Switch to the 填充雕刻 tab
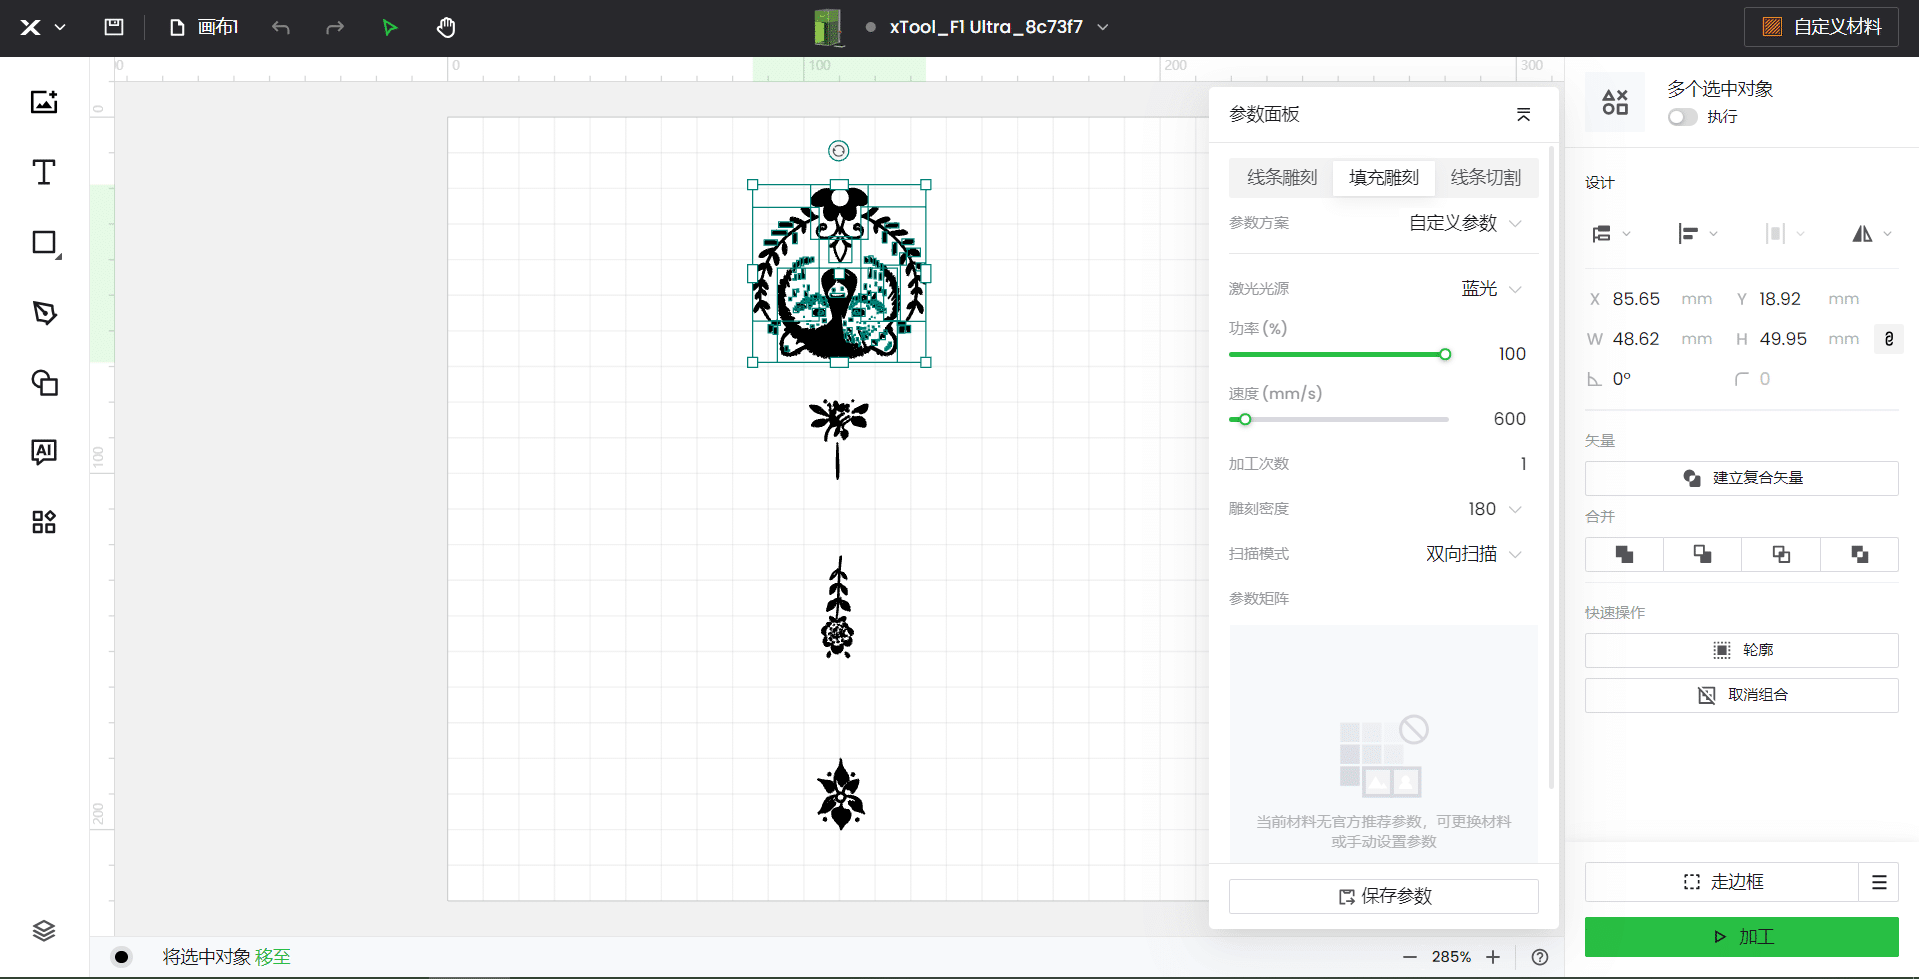 click(x=1384, y=178)
